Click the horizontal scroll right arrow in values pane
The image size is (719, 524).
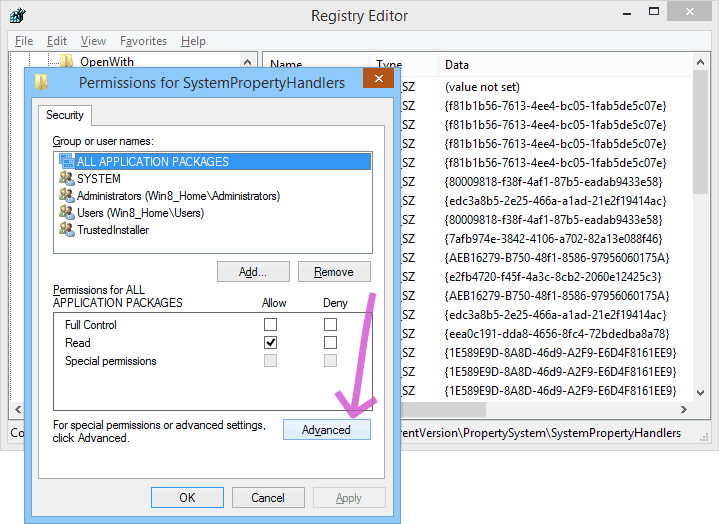tap(684, 409)
